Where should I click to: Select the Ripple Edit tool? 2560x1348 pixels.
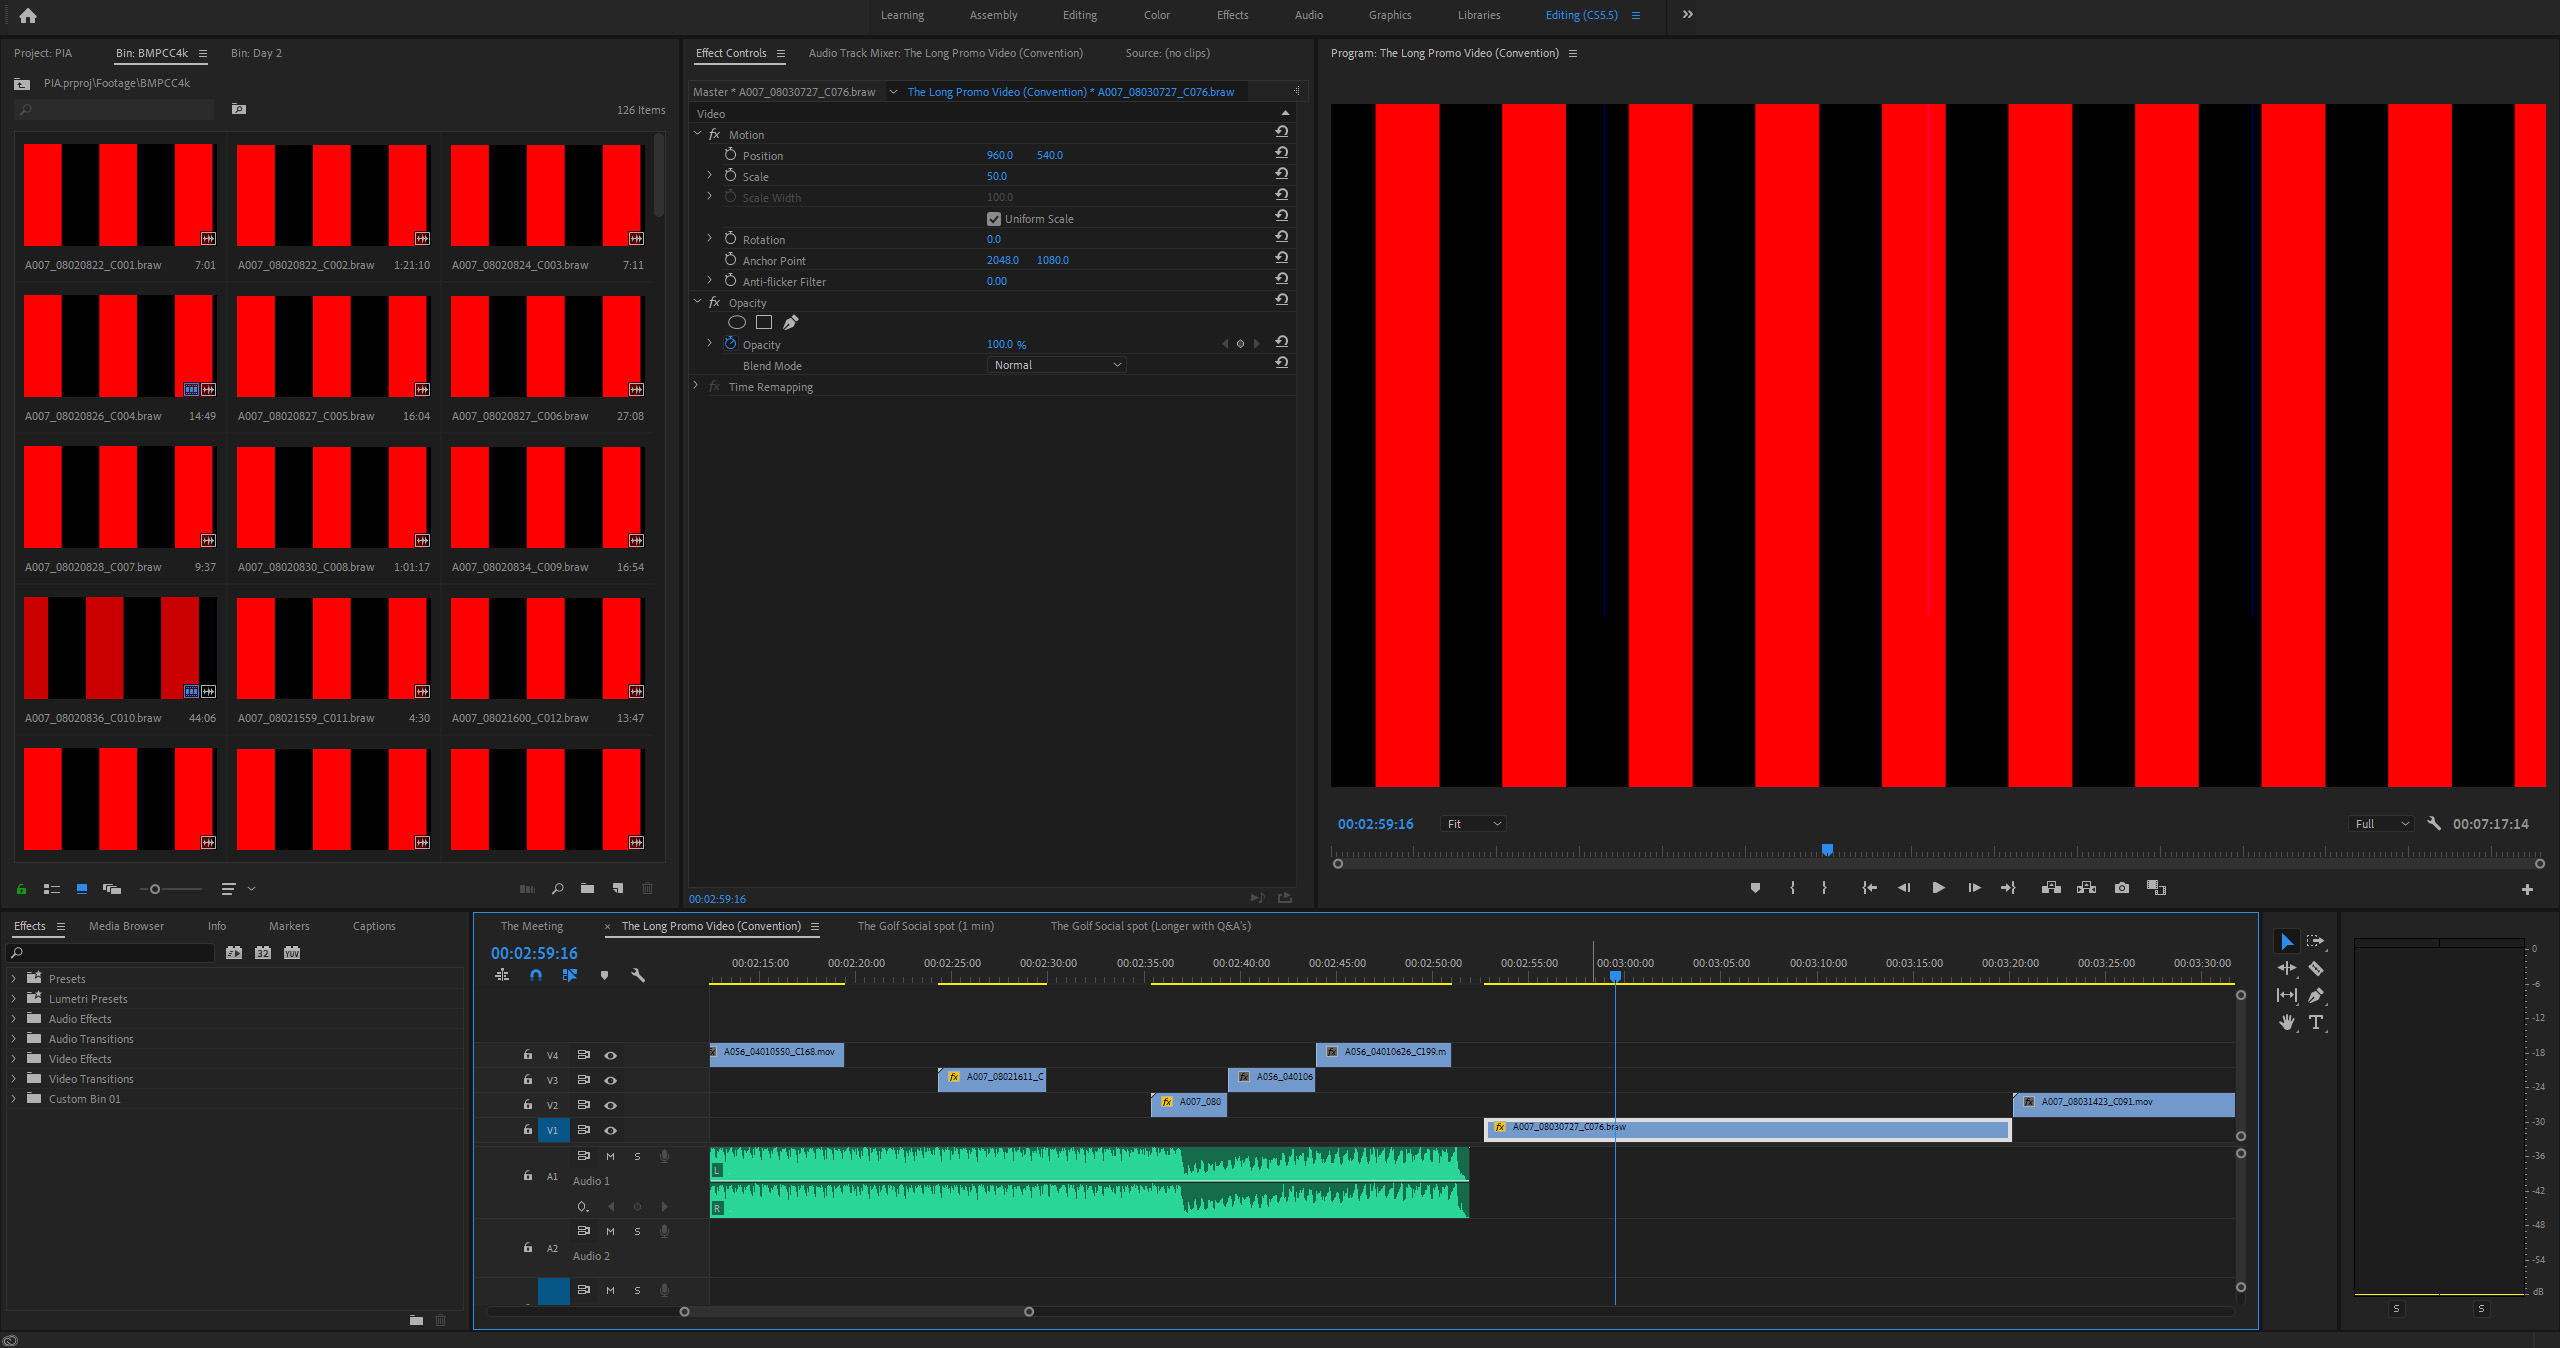pos(2286,968)
